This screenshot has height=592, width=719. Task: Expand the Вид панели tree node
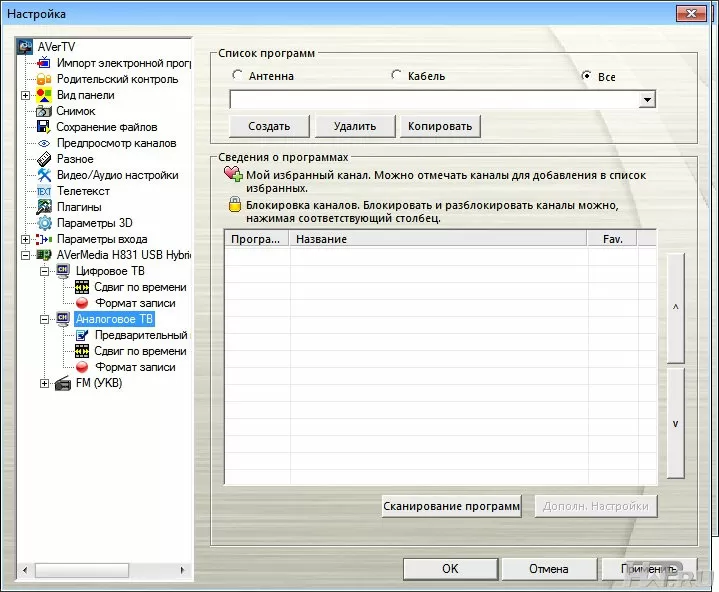pos(26,95)
